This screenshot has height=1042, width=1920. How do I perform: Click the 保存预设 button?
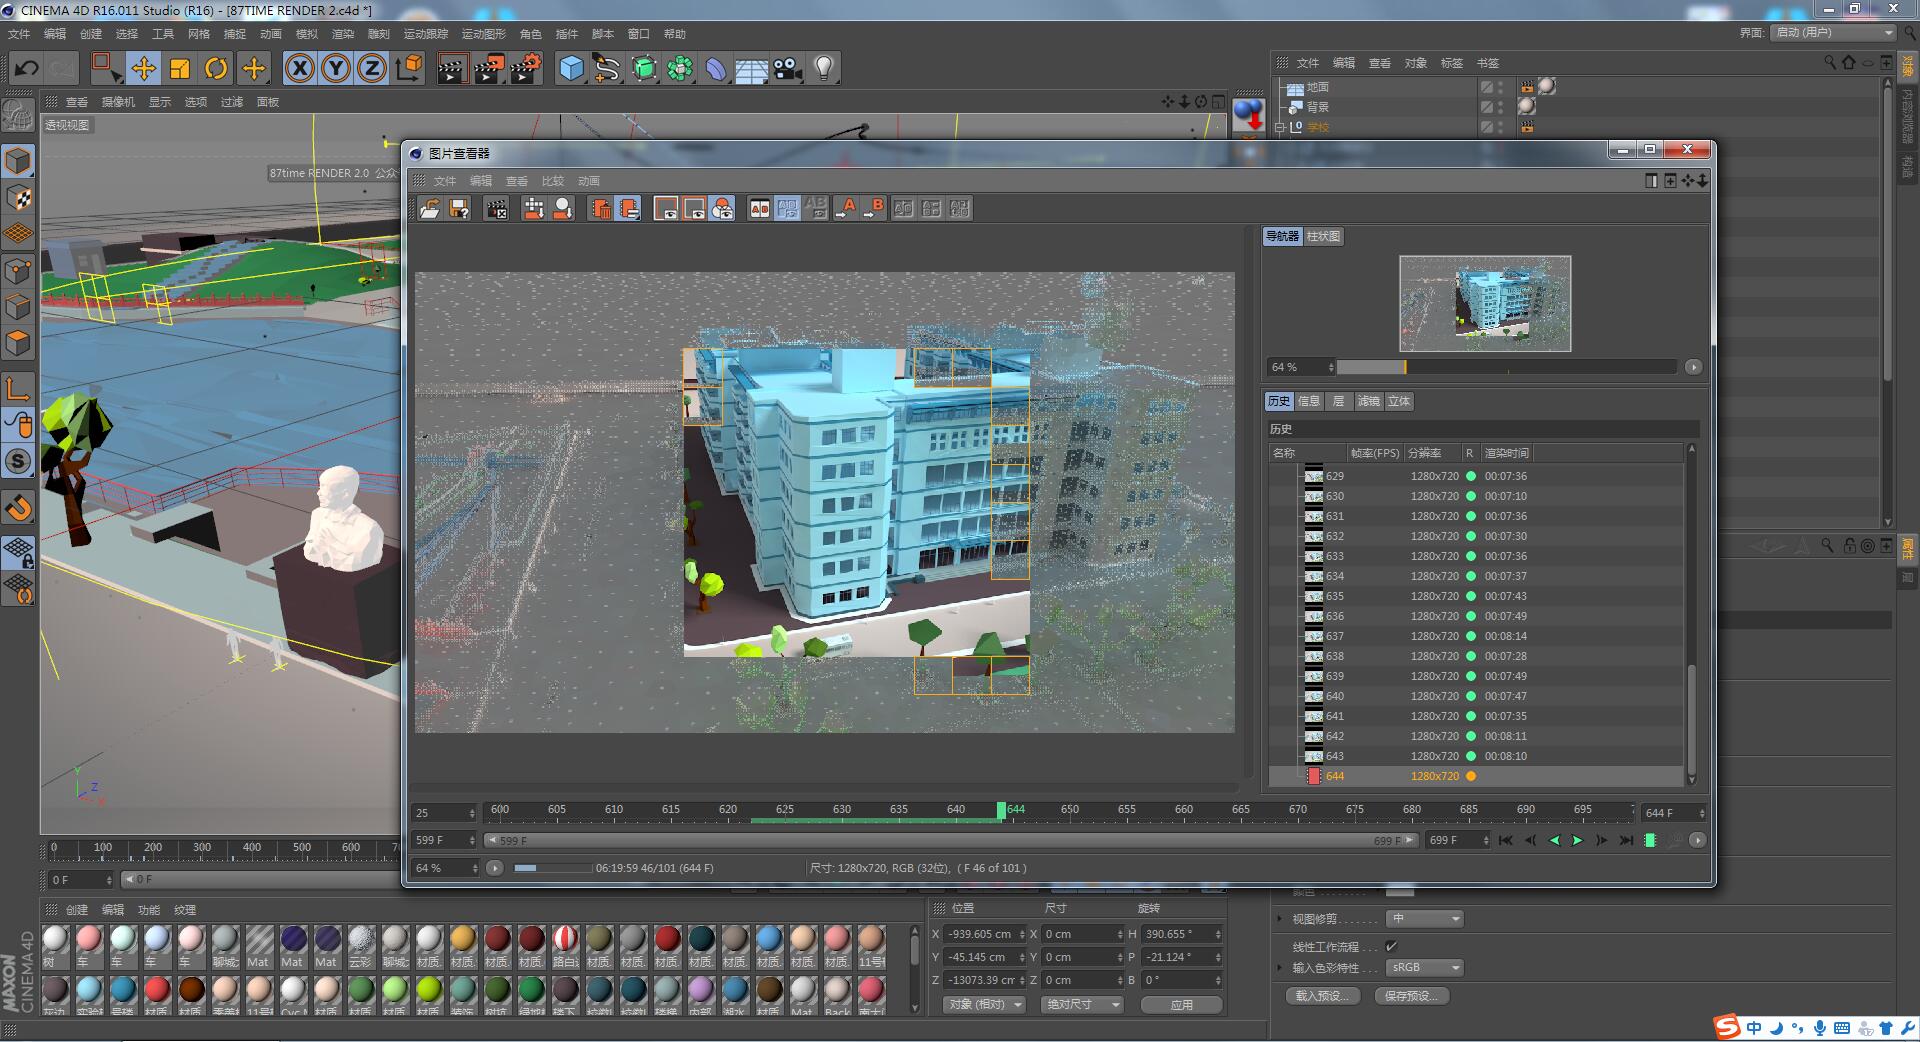click(x=1411, y=995)
